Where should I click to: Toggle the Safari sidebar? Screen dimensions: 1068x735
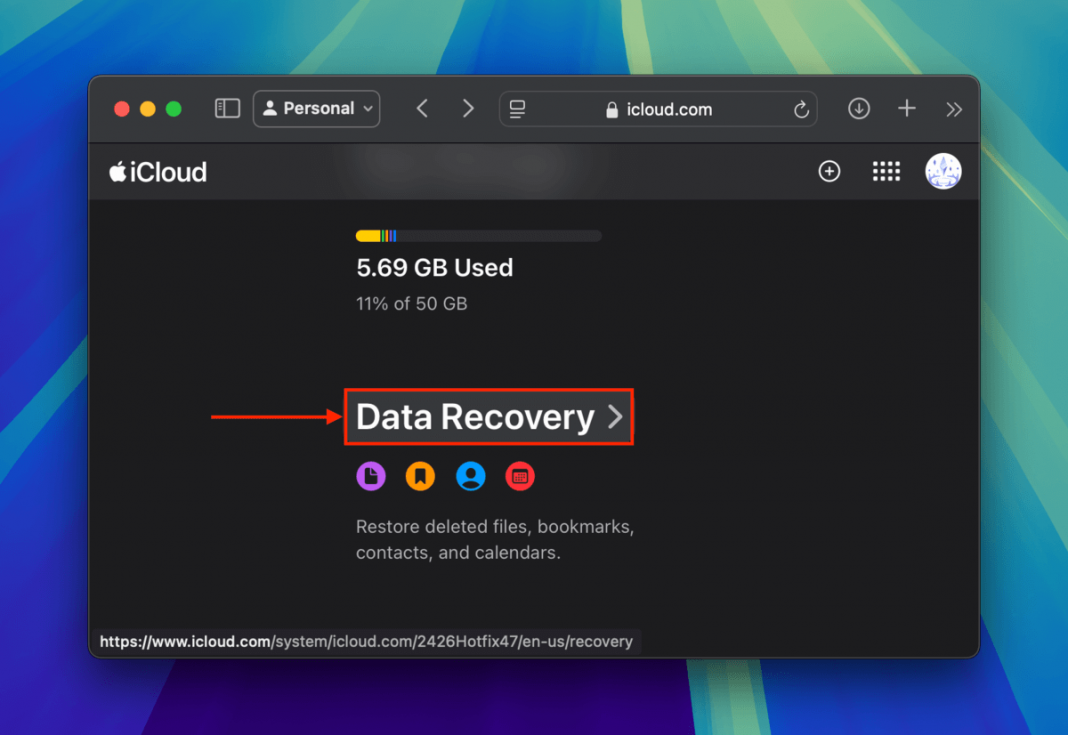pyautogui.click(x=227, y=108)
